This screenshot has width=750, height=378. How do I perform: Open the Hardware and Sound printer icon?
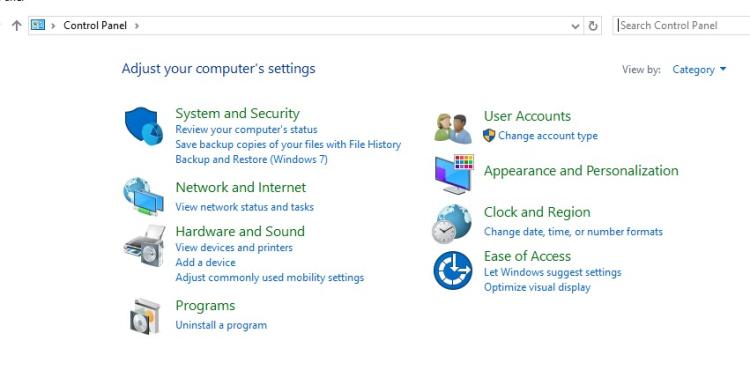144,245
